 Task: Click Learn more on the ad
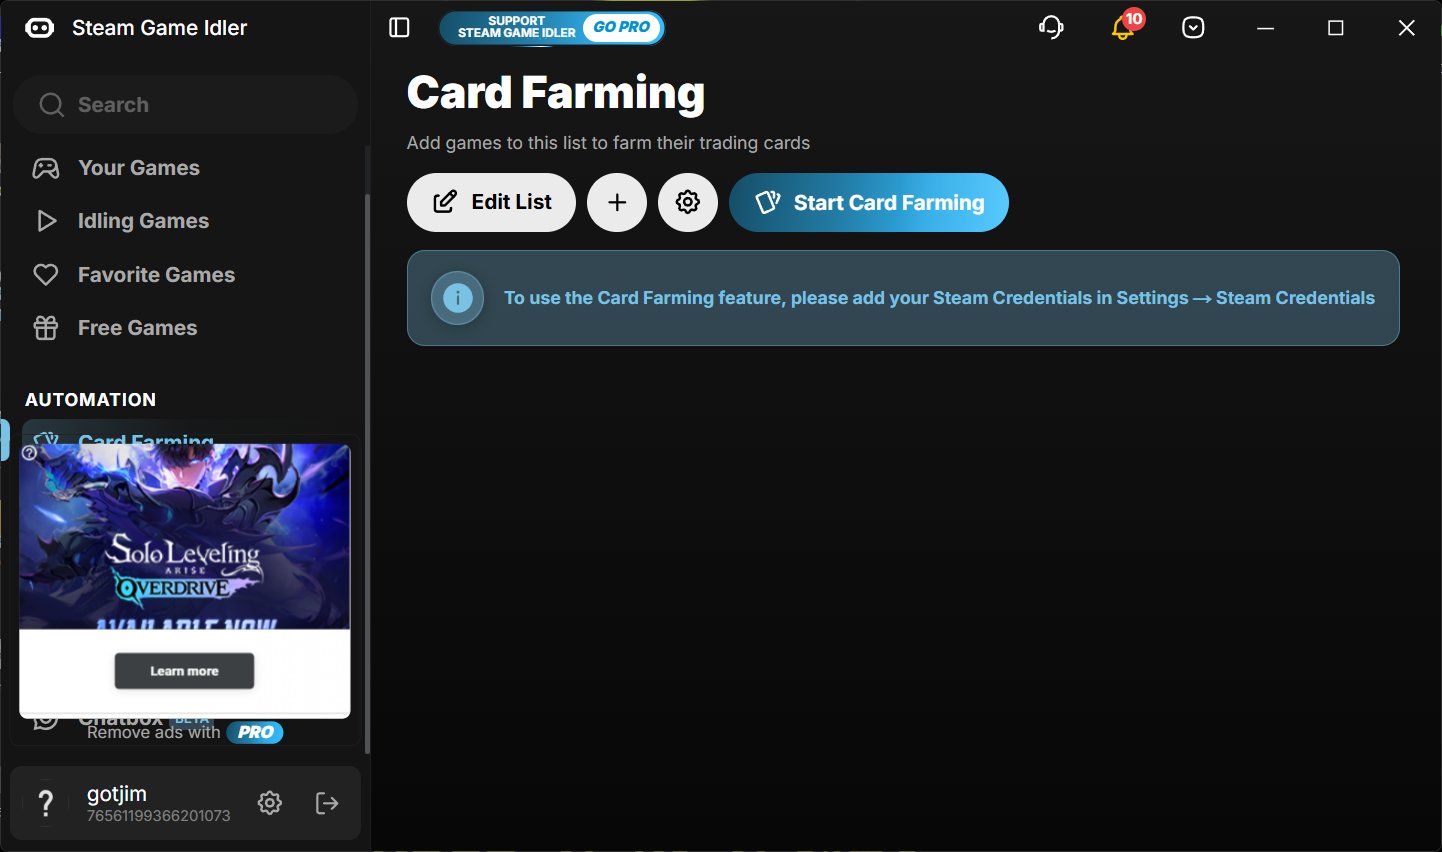pyautogui.click(x=184, y=671)
